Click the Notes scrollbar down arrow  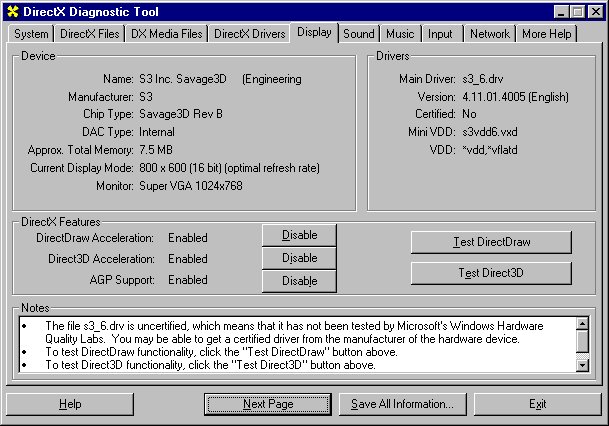582,365
